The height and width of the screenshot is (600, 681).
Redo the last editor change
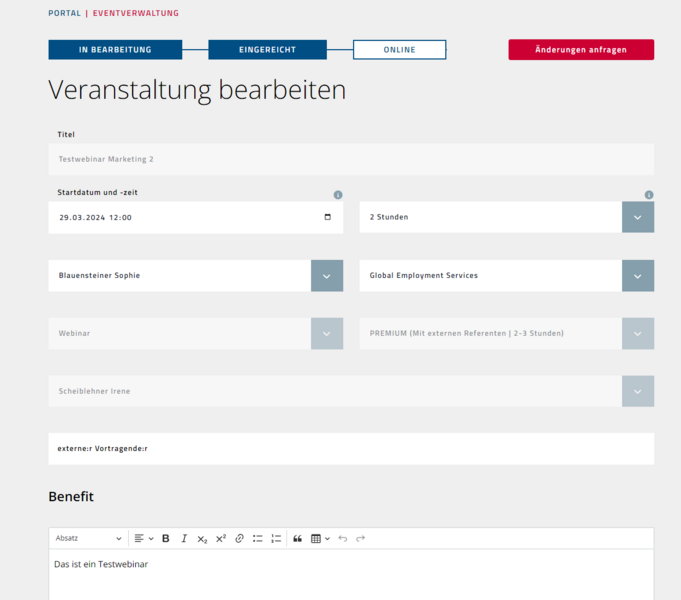click(x=360, y=538)
